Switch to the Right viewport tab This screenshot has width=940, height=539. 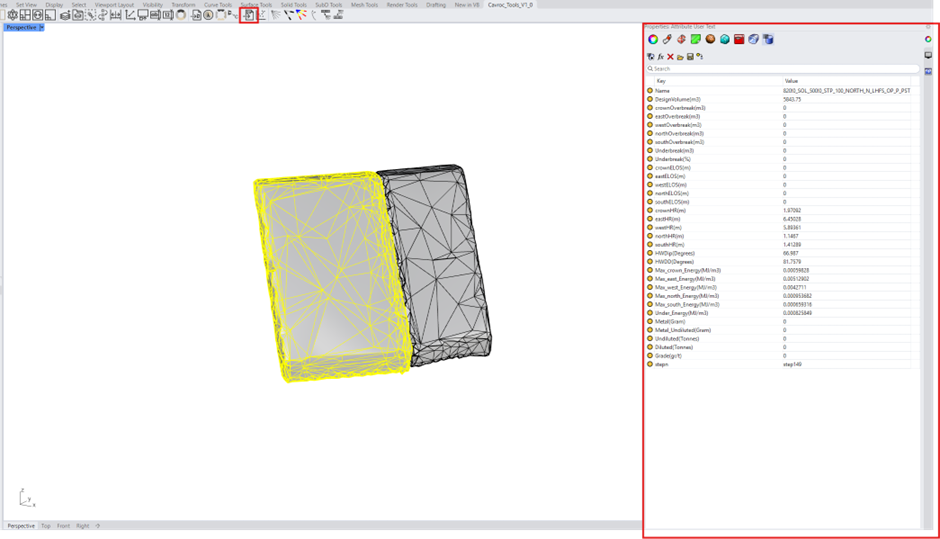point(83,526)
